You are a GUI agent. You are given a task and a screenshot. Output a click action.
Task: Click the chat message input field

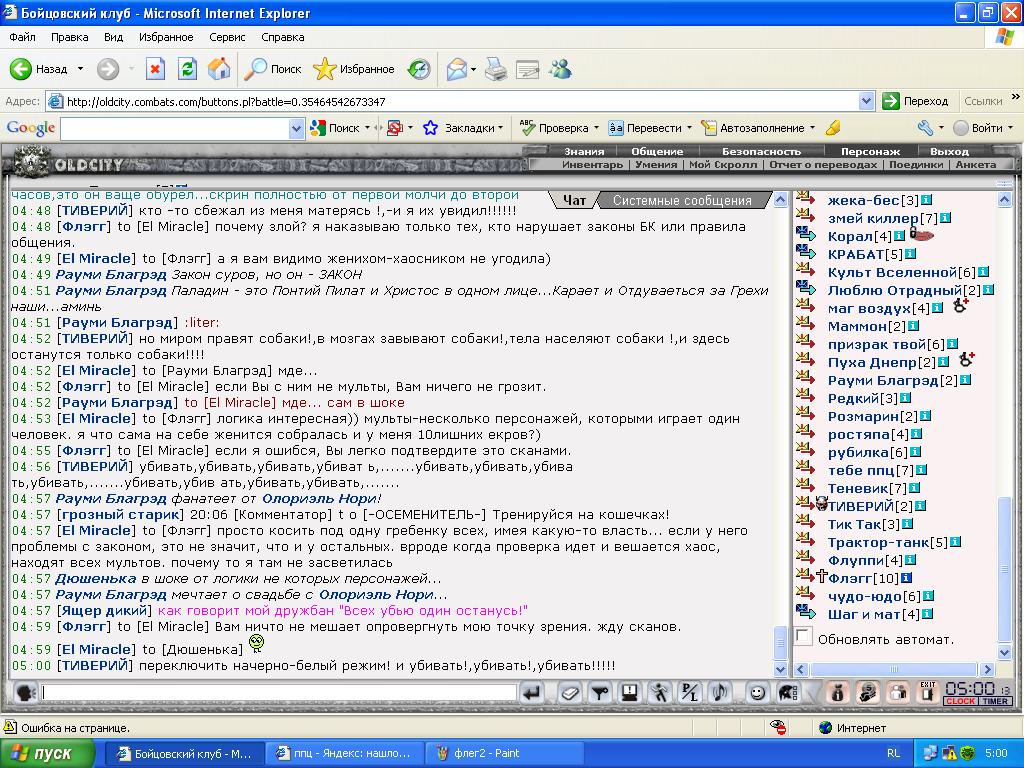click(x=279, y=692)
